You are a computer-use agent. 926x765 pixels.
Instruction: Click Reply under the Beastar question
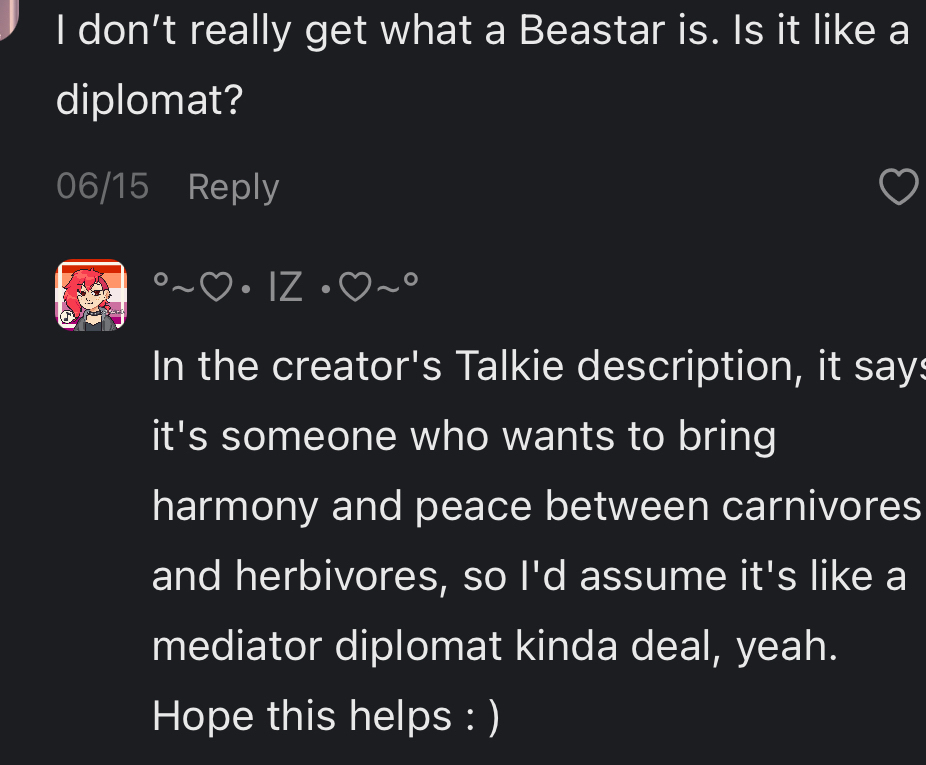[233, 187]
